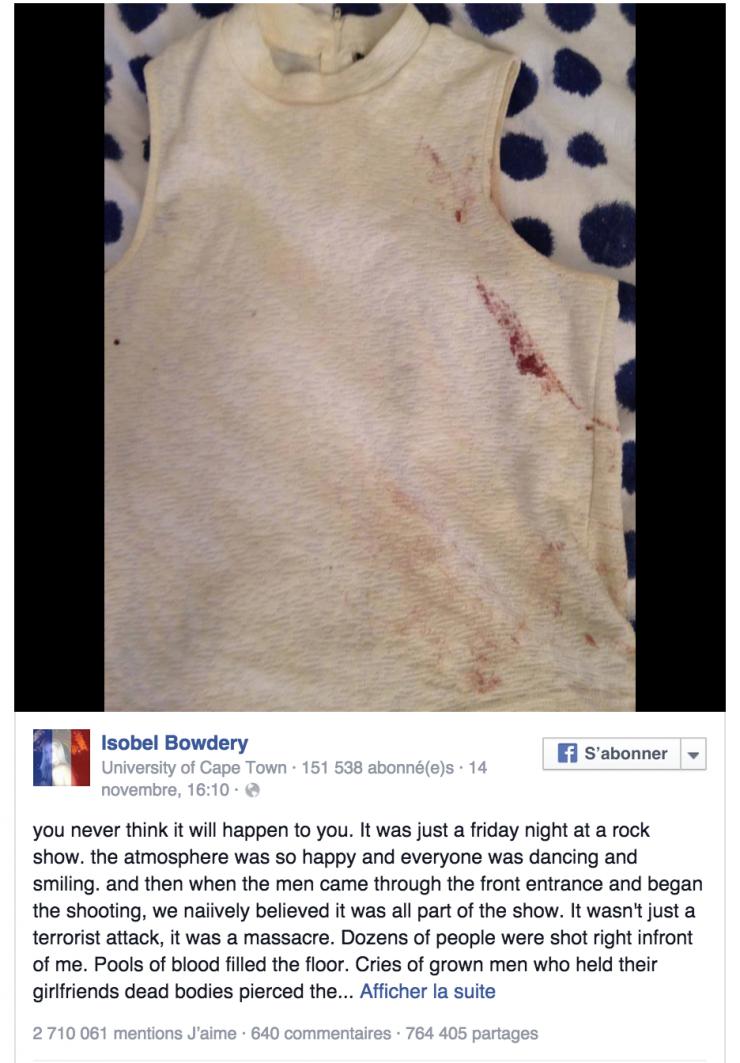Click the black bar left of the photo
740x1063 pixels.
tap(60, 357)
